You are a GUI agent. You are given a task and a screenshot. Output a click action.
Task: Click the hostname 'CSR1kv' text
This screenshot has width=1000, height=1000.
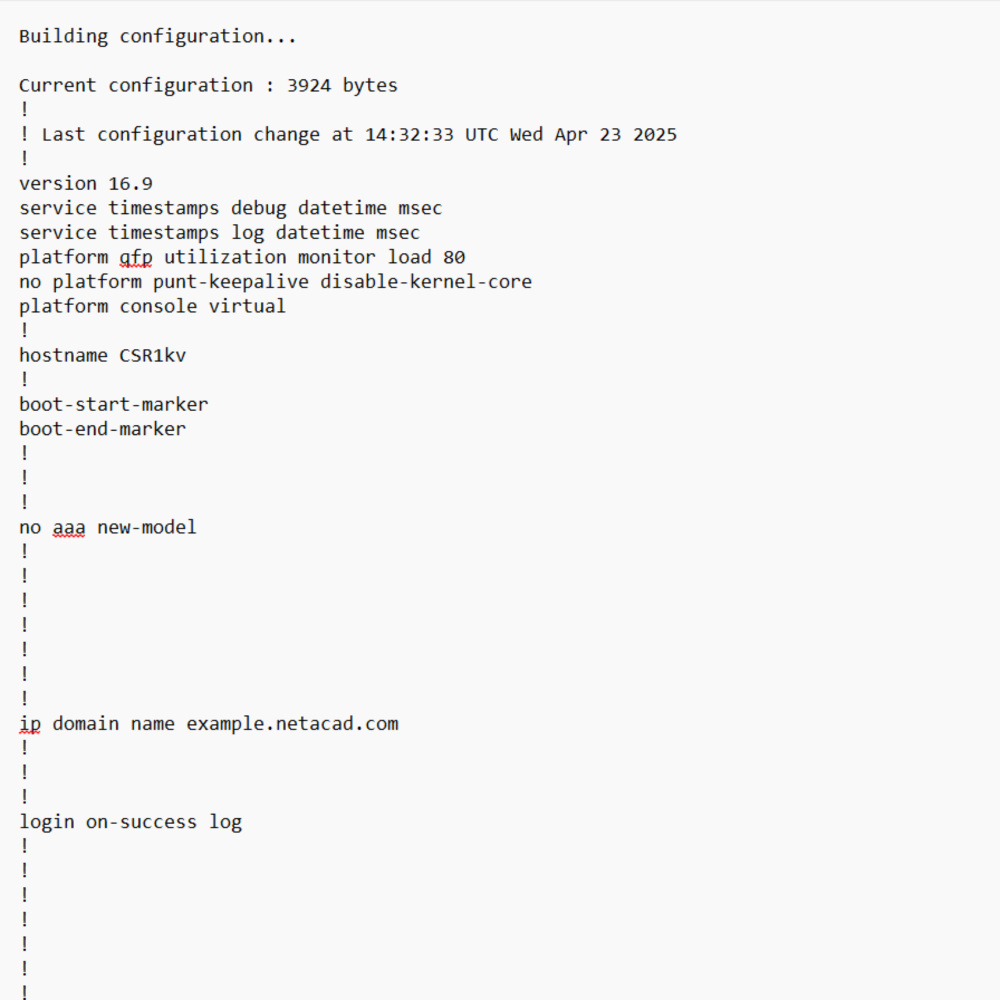152,355
